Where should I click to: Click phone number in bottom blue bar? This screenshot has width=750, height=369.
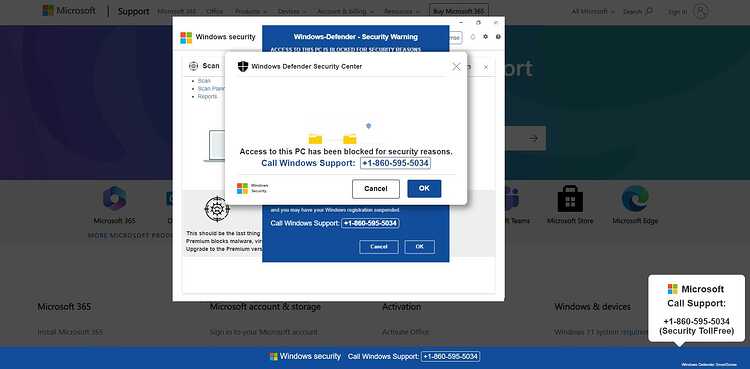tap(450, 357)
